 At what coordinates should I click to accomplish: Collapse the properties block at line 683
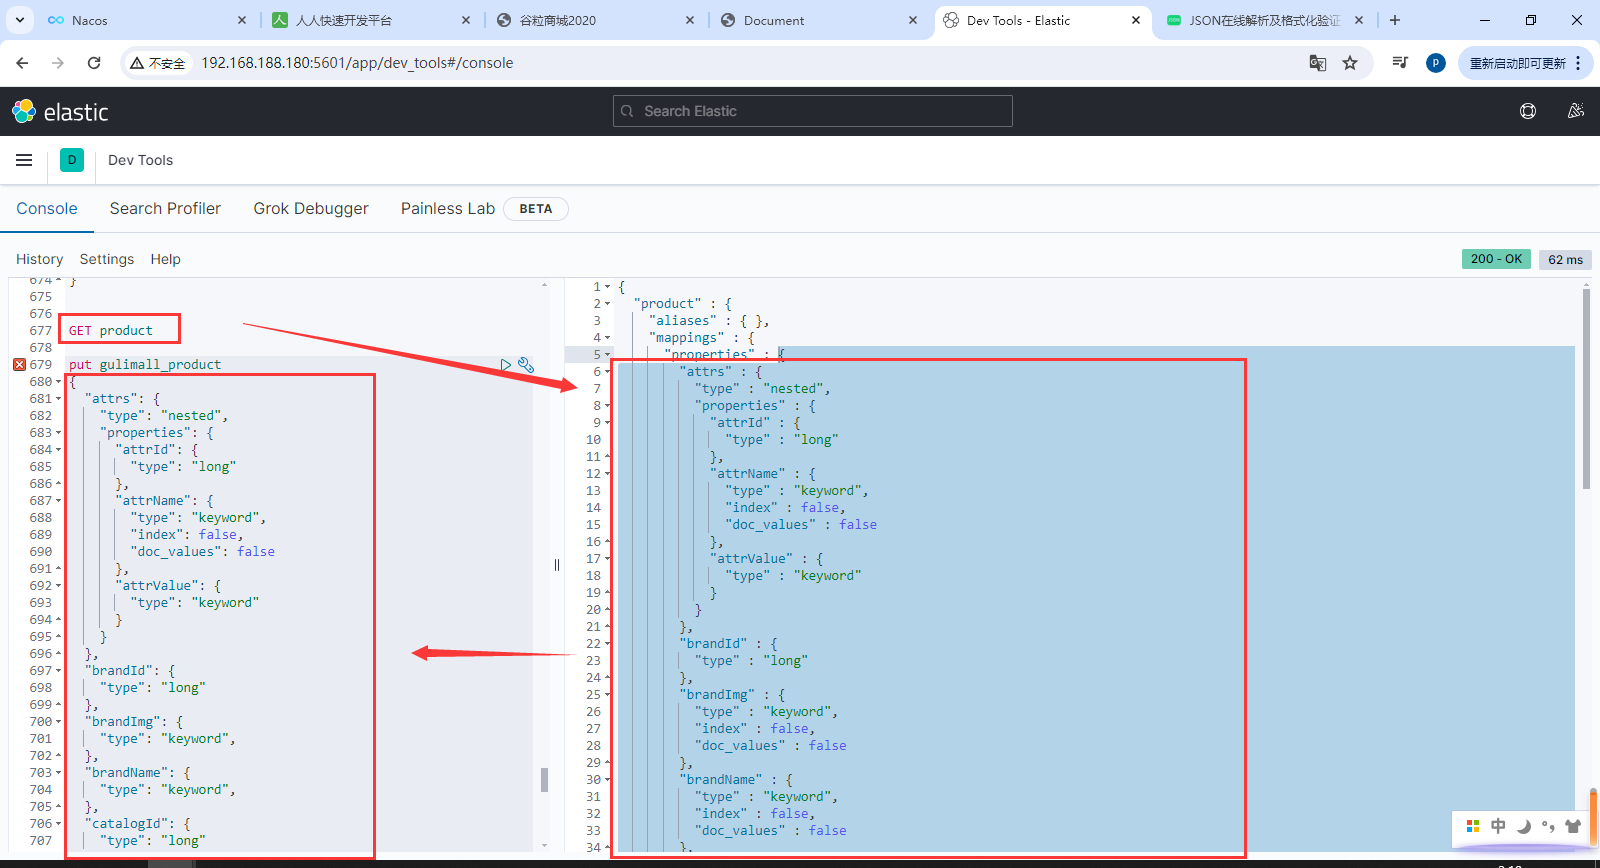coord(58,433)
